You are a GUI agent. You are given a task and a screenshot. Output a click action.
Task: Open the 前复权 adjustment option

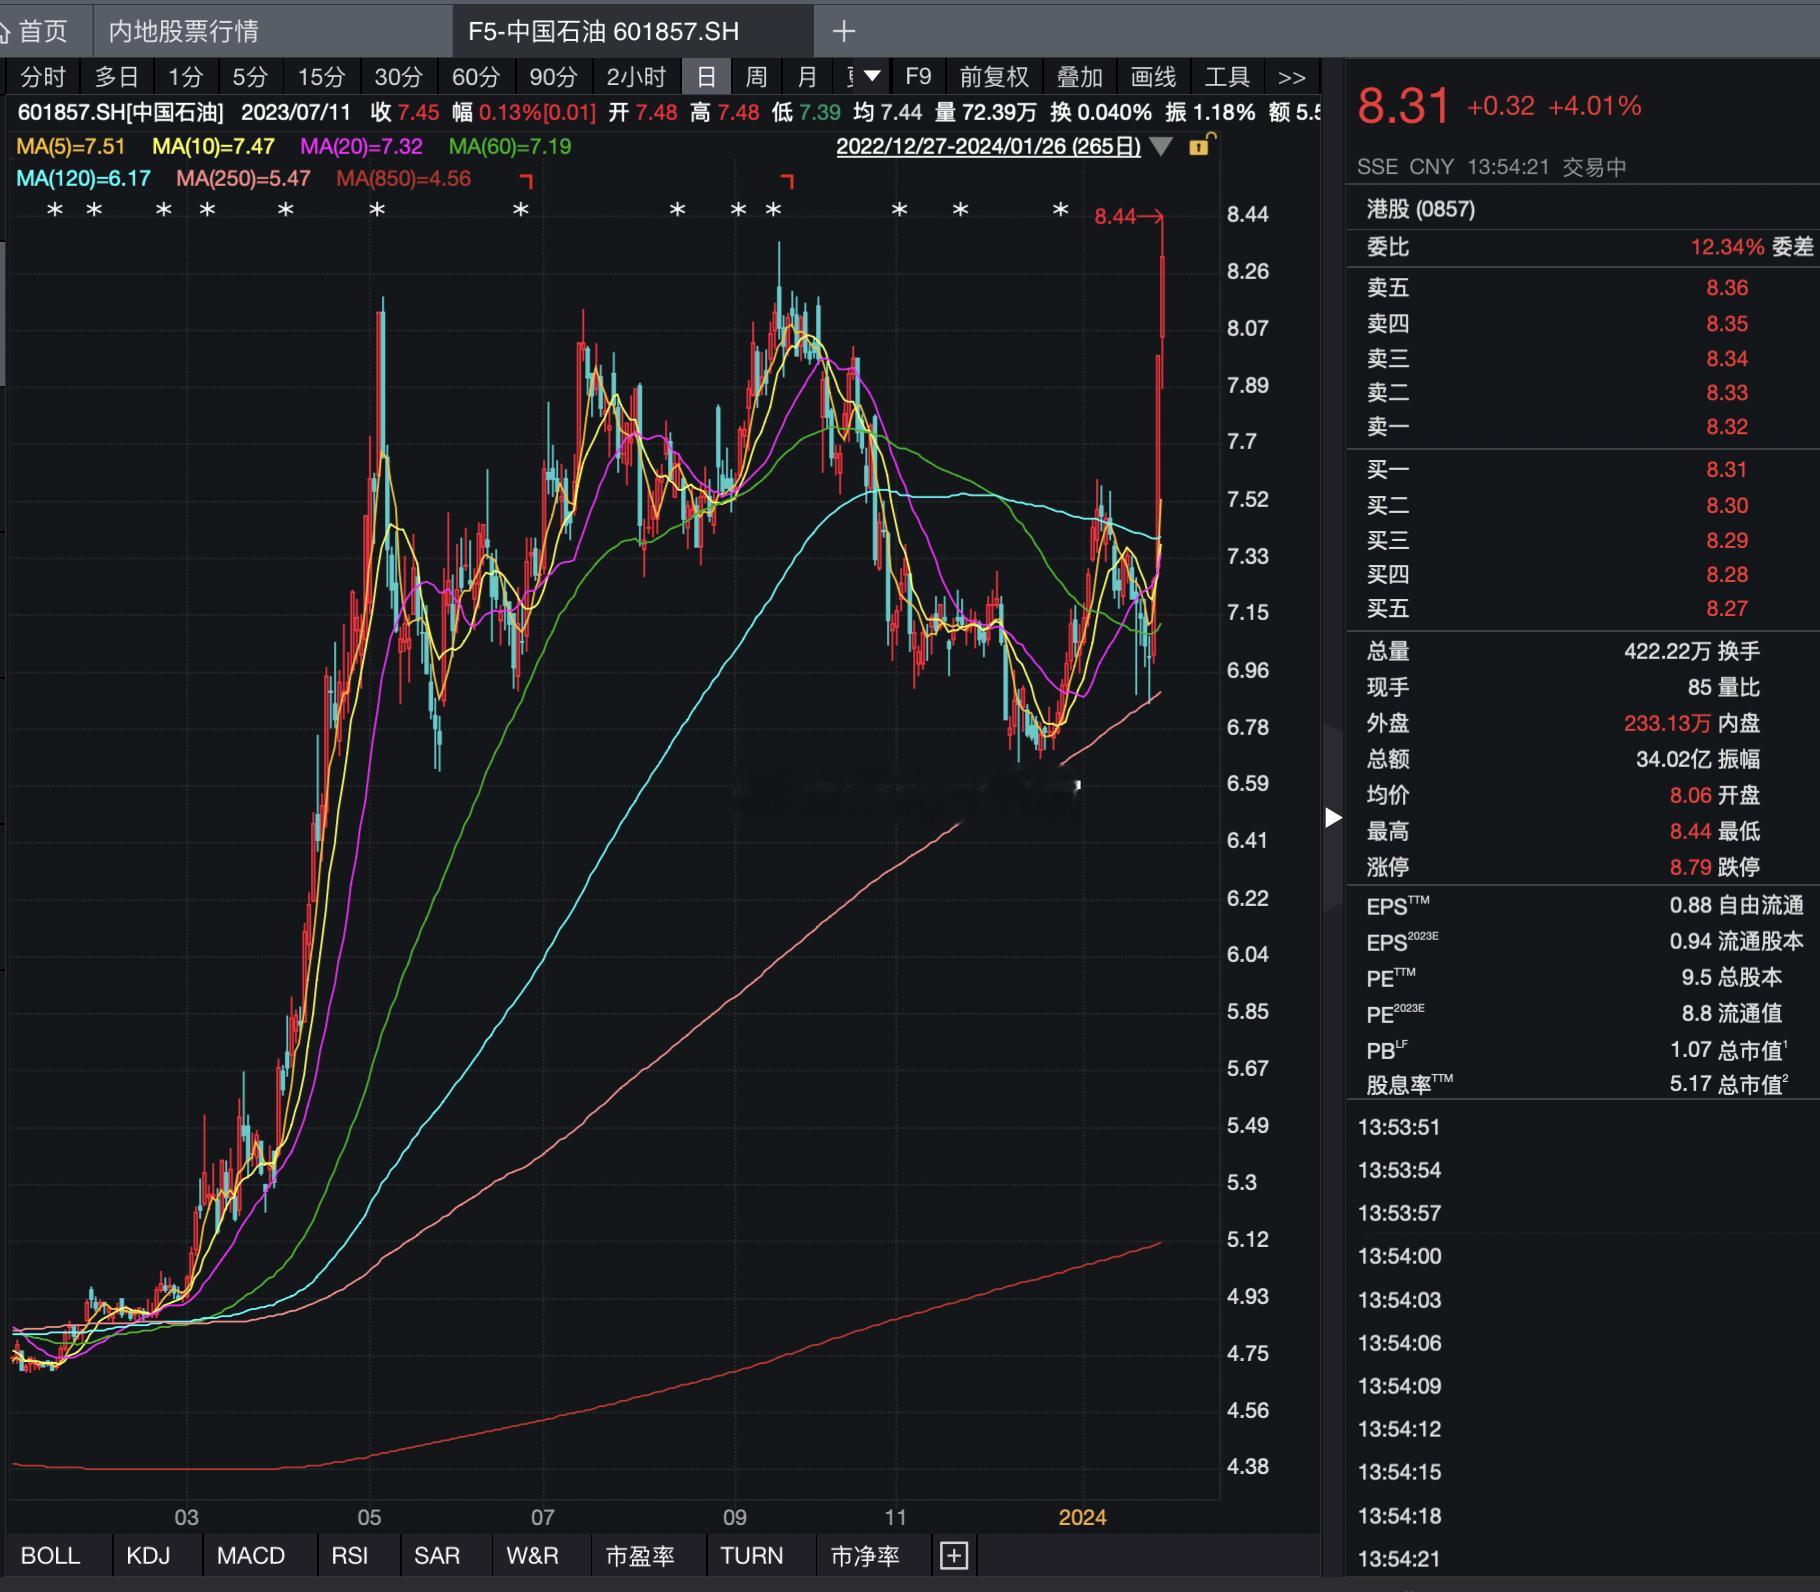994,77
